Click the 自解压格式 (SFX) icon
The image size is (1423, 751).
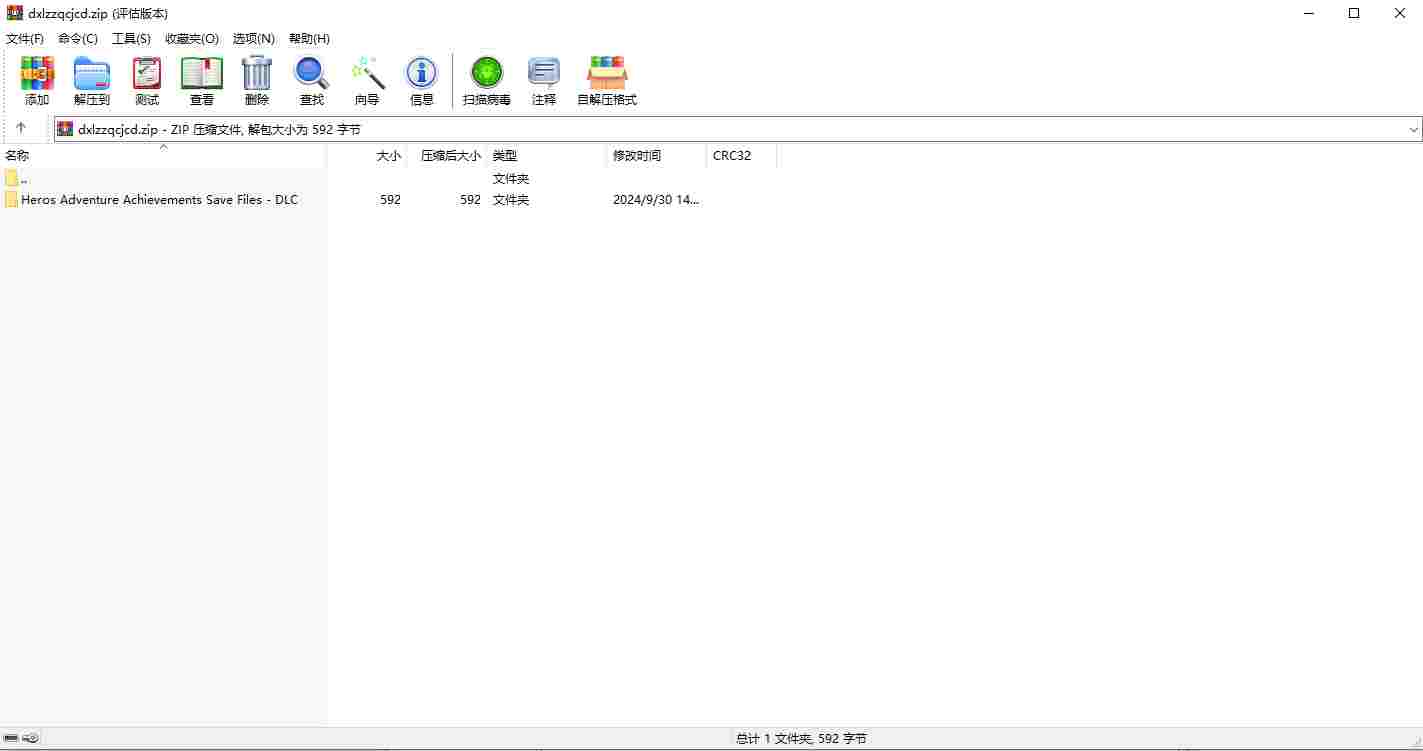point(607,73)
